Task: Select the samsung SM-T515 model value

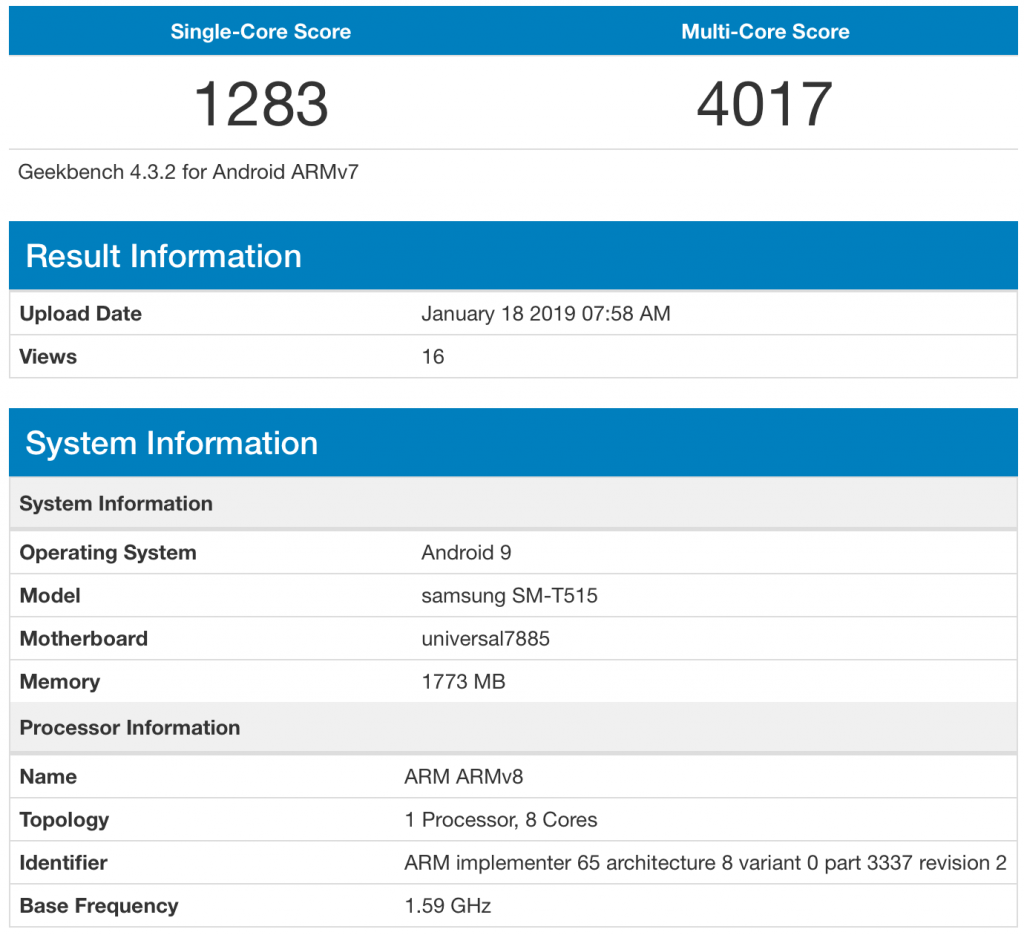Action: pos(509,595)
